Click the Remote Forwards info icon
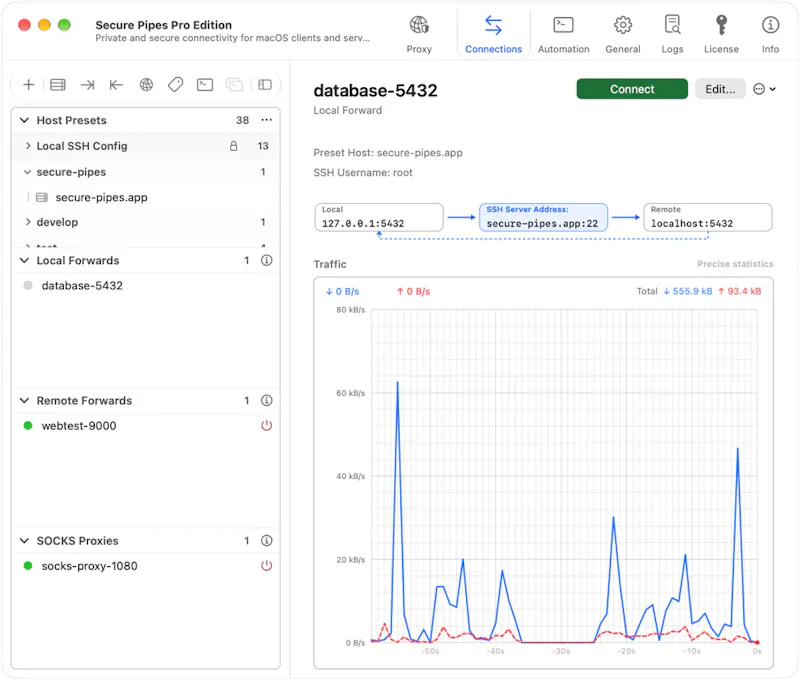This screenshot has width=800, height=680. [266, 400]
